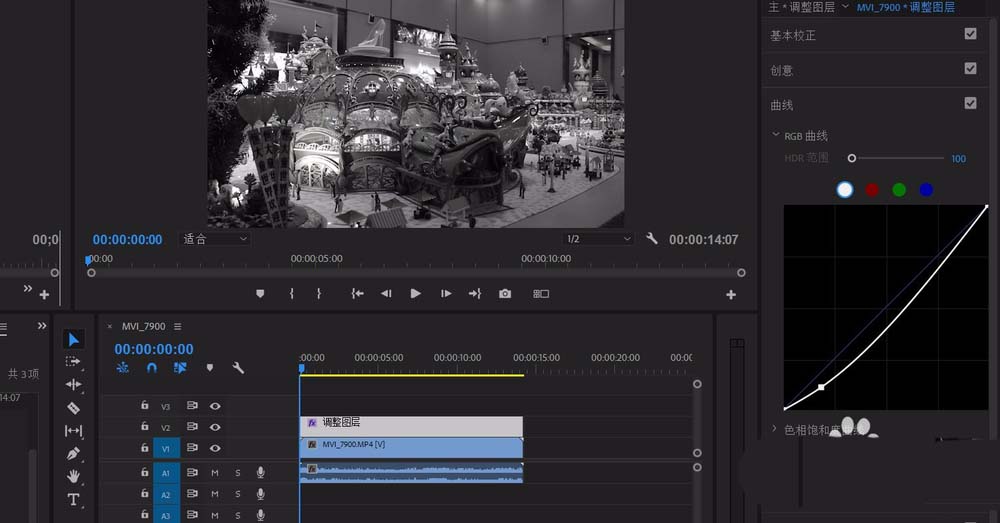
Task: Hide the V2 track with eye icon
Action: [x=215, y=427]
